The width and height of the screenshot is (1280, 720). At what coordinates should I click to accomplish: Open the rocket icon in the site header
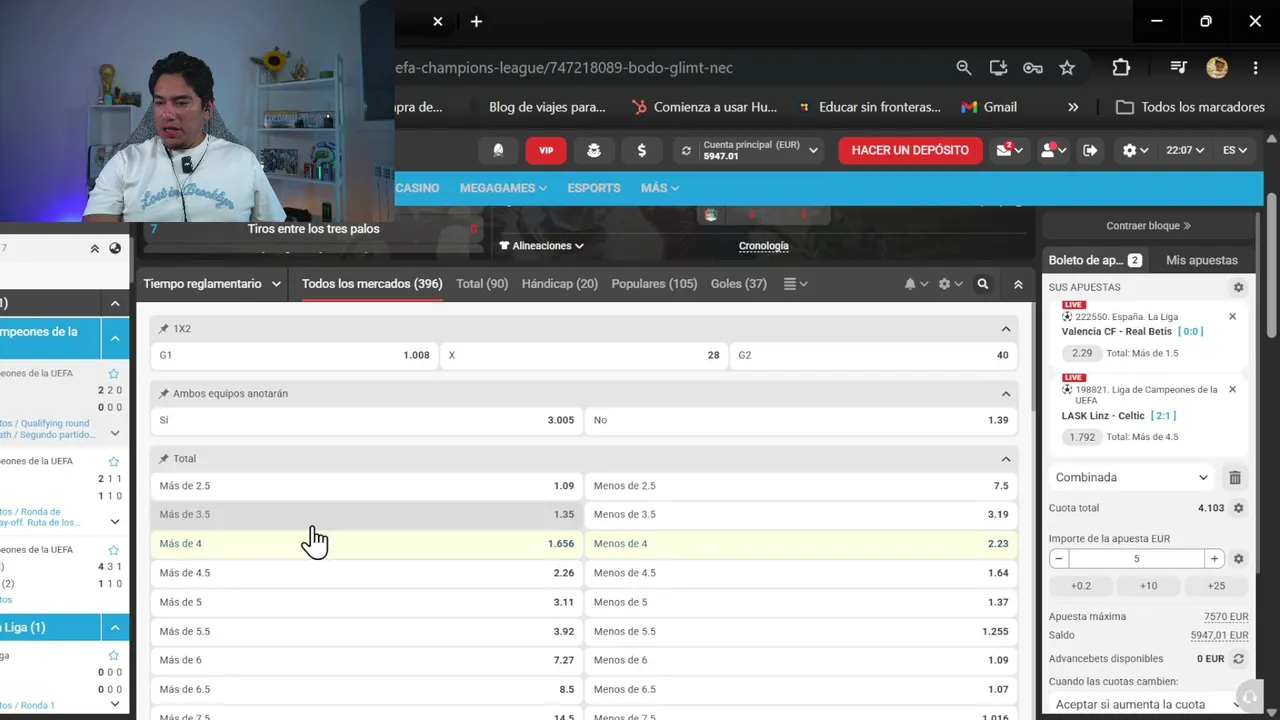498,150
